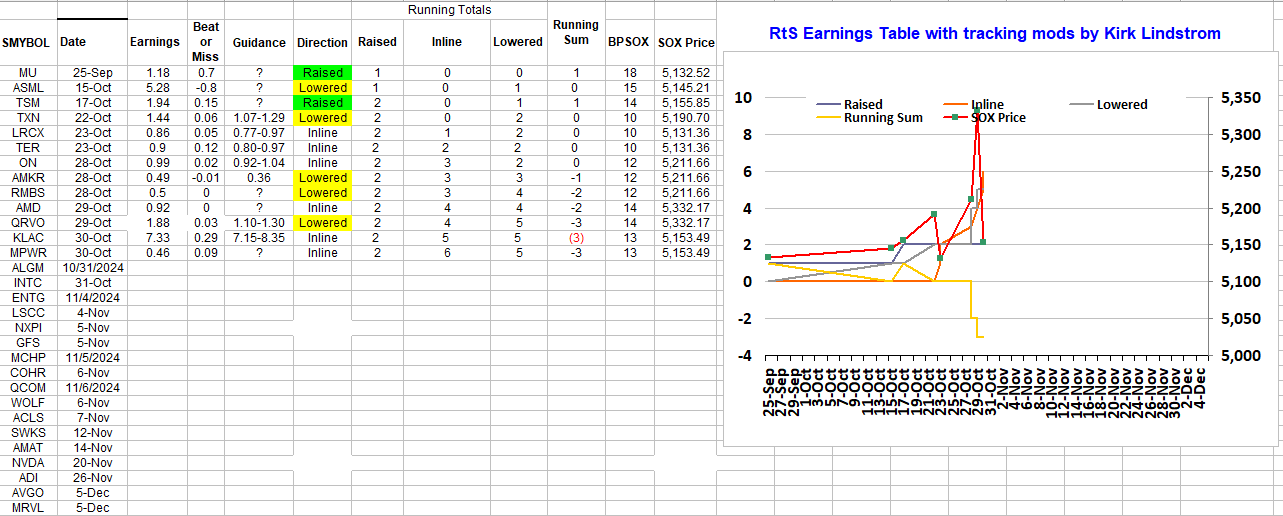The height and width of the screenshot is (516, 1283).
Task: Click the SMYBOL column header
Action: coord(28,43)
